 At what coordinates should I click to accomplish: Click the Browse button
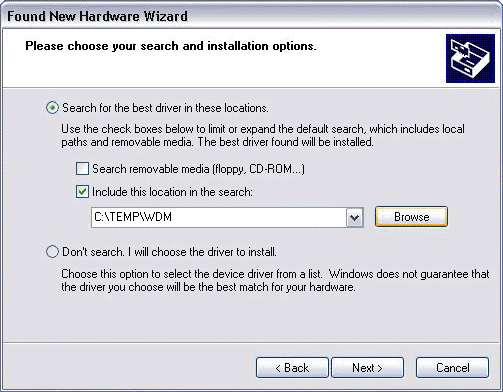(x=411, y=217)
